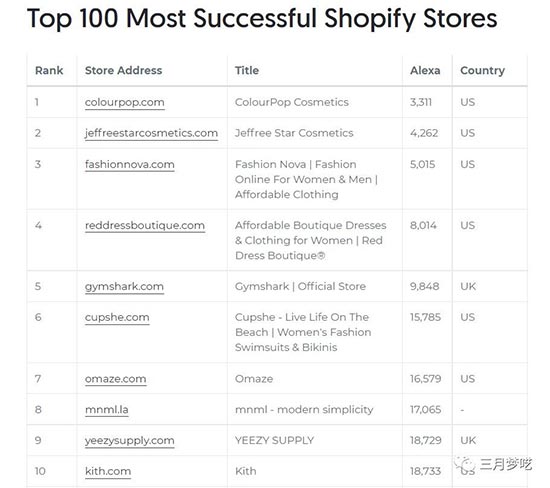The image size is (550, 488).
Task: Open yeezysupply.com store link
Action: [129, 441]
